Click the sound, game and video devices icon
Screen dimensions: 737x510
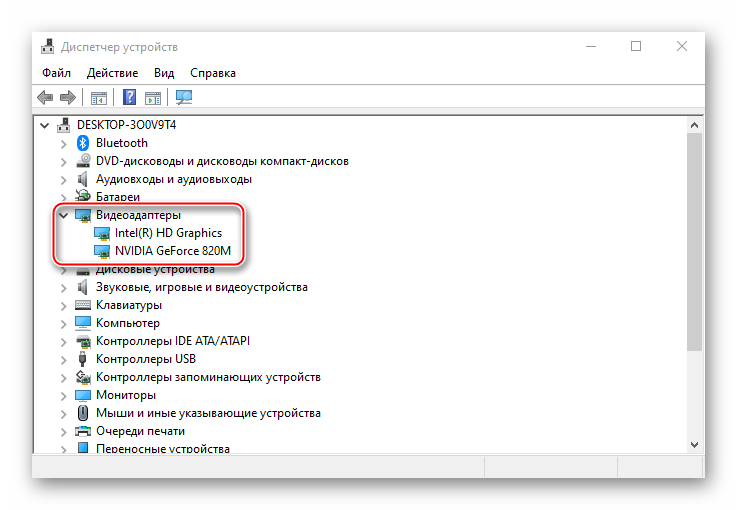tap(82, 287)
